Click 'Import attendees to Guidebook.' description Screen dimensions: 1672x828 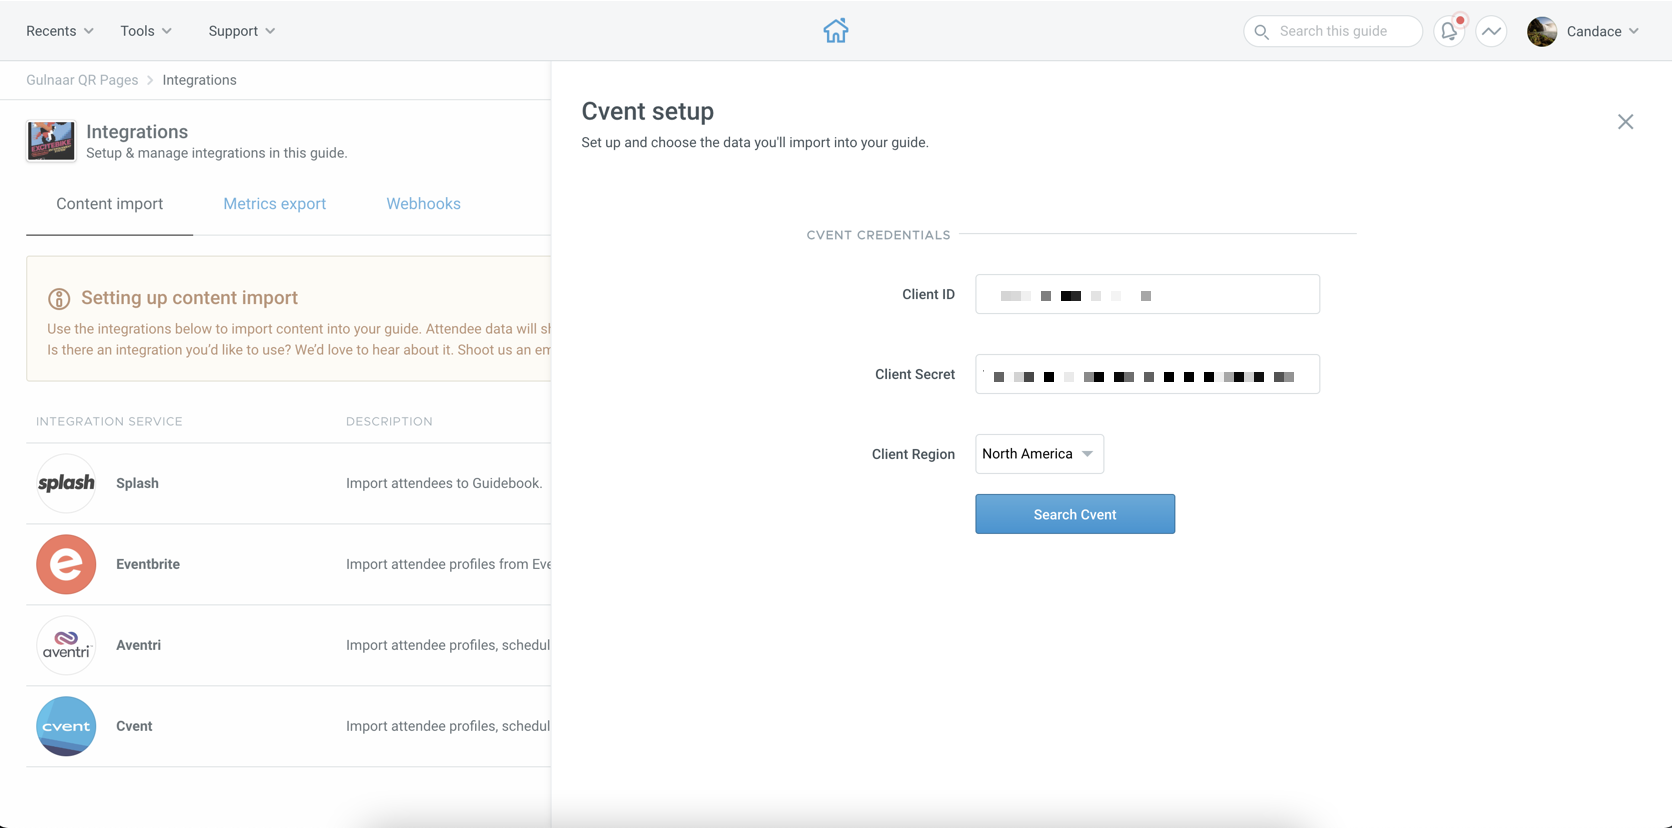pyautogui.click(x=444, y=483)
